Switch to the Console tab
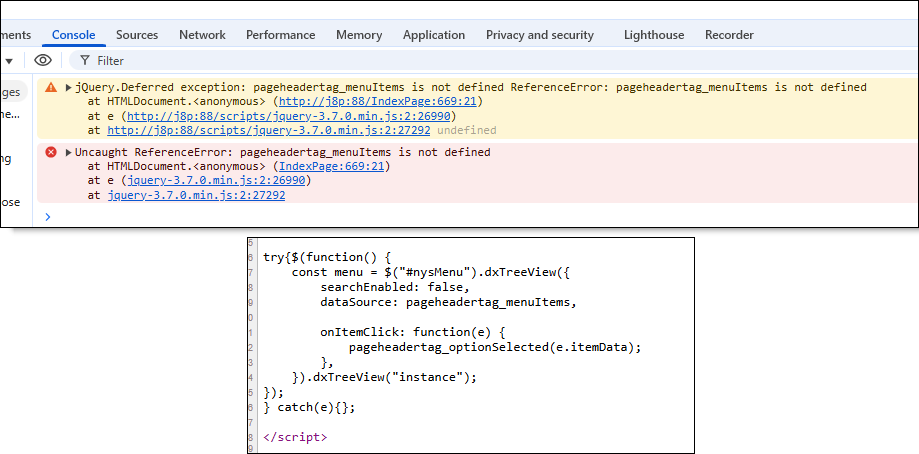919x454 pixels. pyautogui.click(x=73, y=35)
